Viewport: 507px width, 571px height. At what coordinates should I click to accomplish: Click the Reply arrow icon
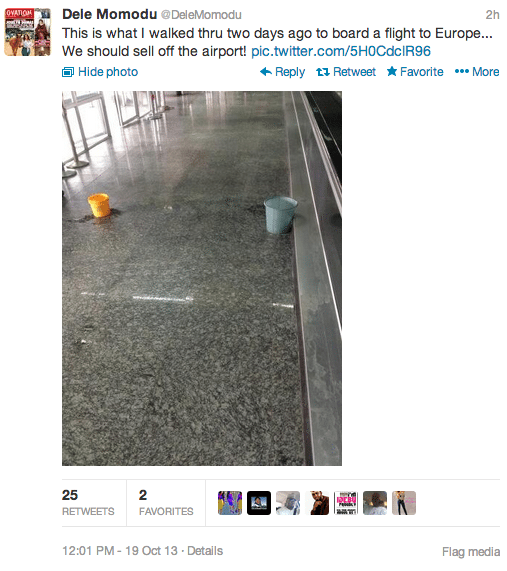[266, 72]
